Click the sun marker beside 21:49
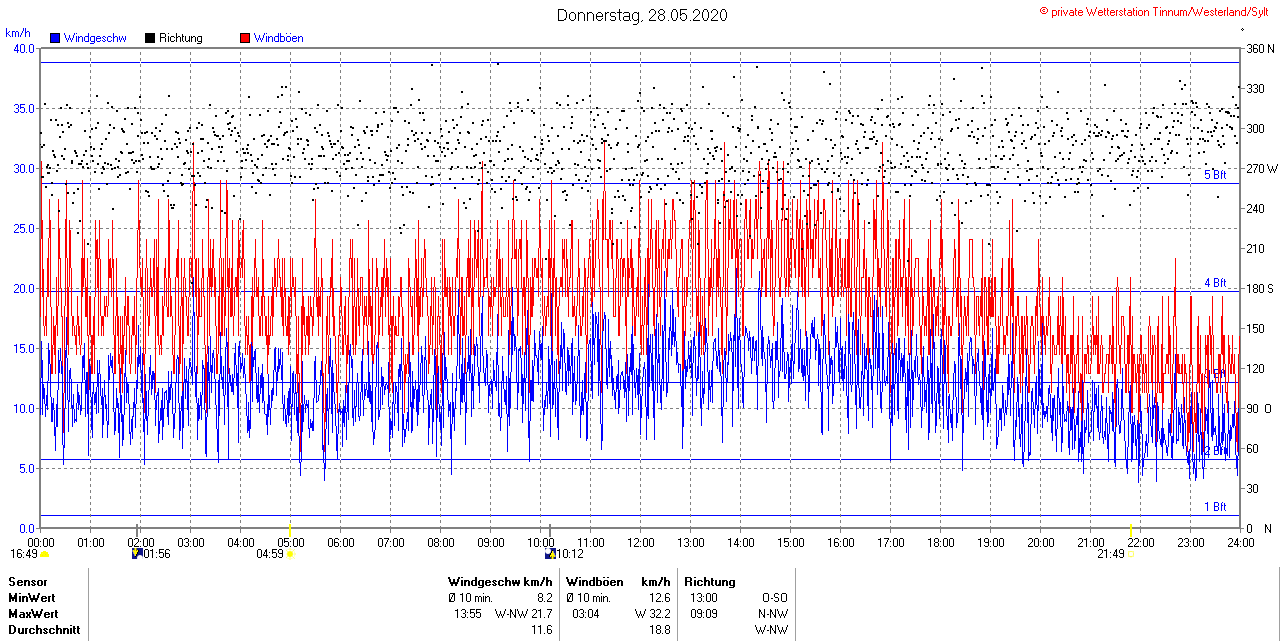This screenshot has height=641, width=1280. (x=1131, y=554)
